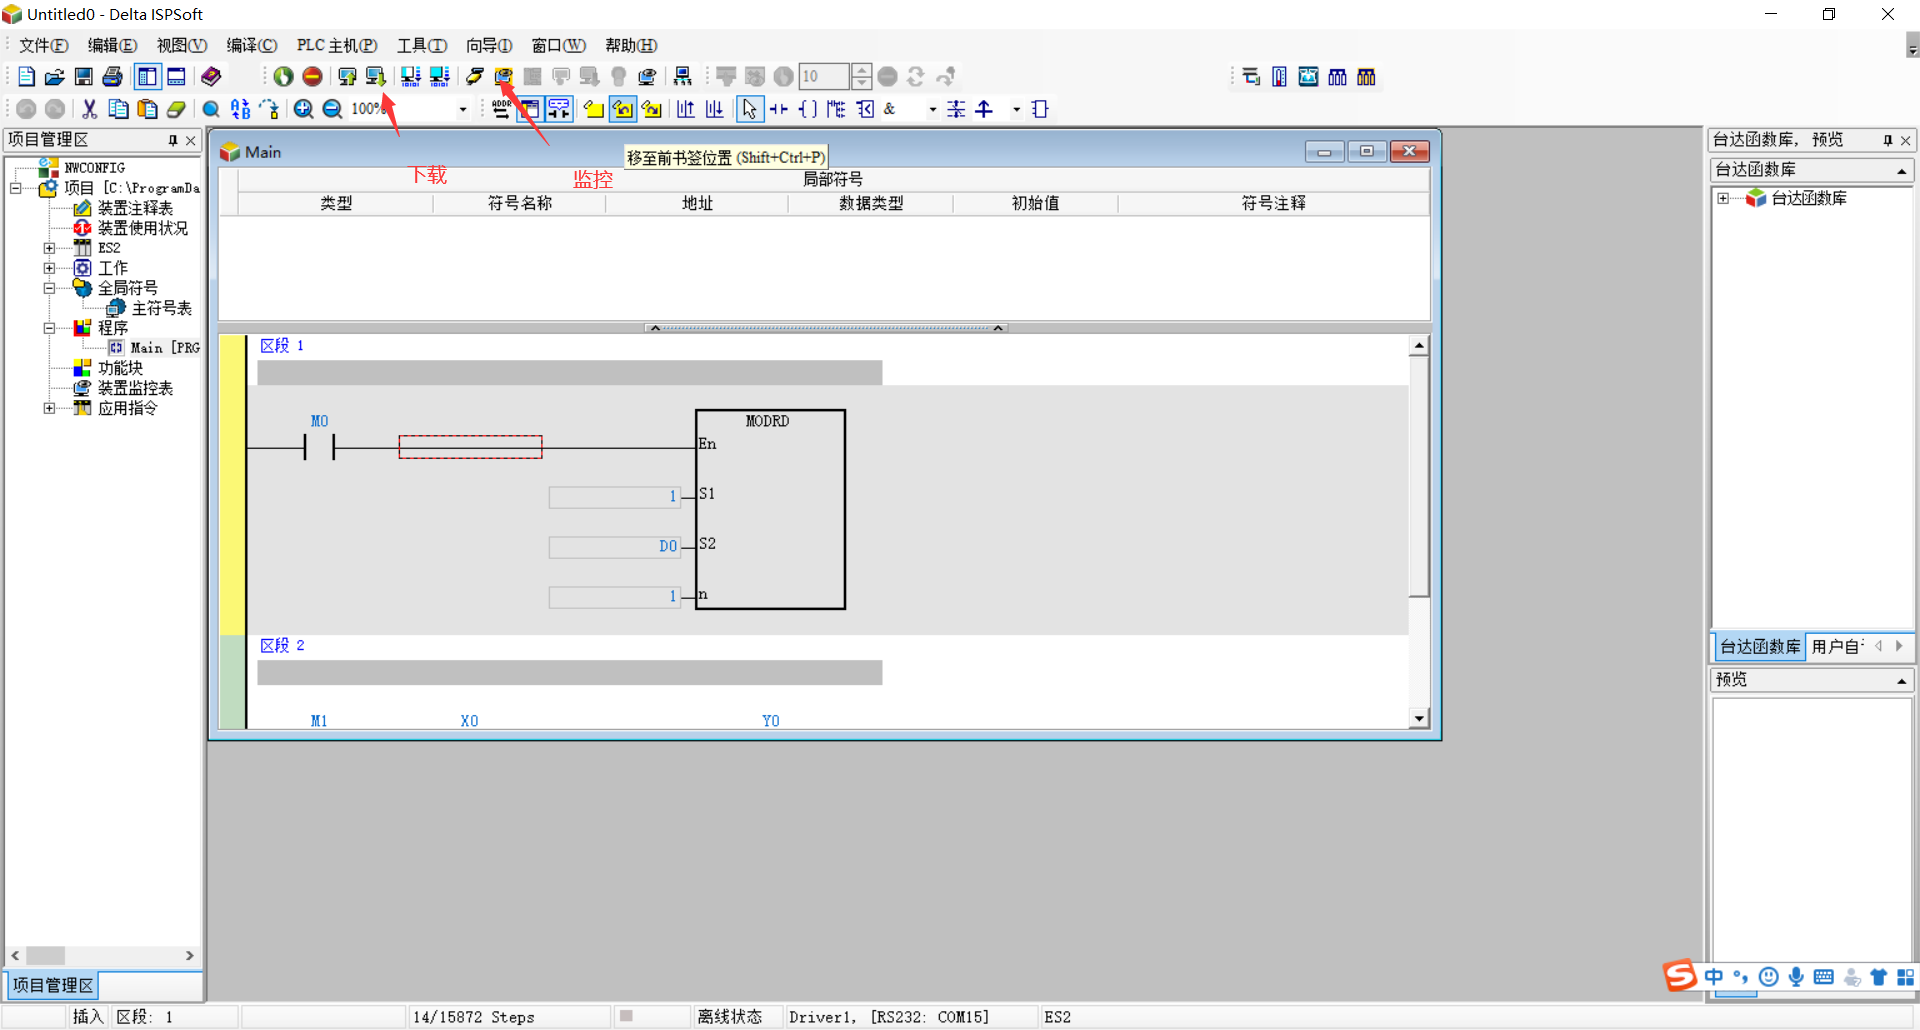Click the red Stop PLC icon
Image resolution: width=1920 pixels, height=1030 pixels.
313,77
